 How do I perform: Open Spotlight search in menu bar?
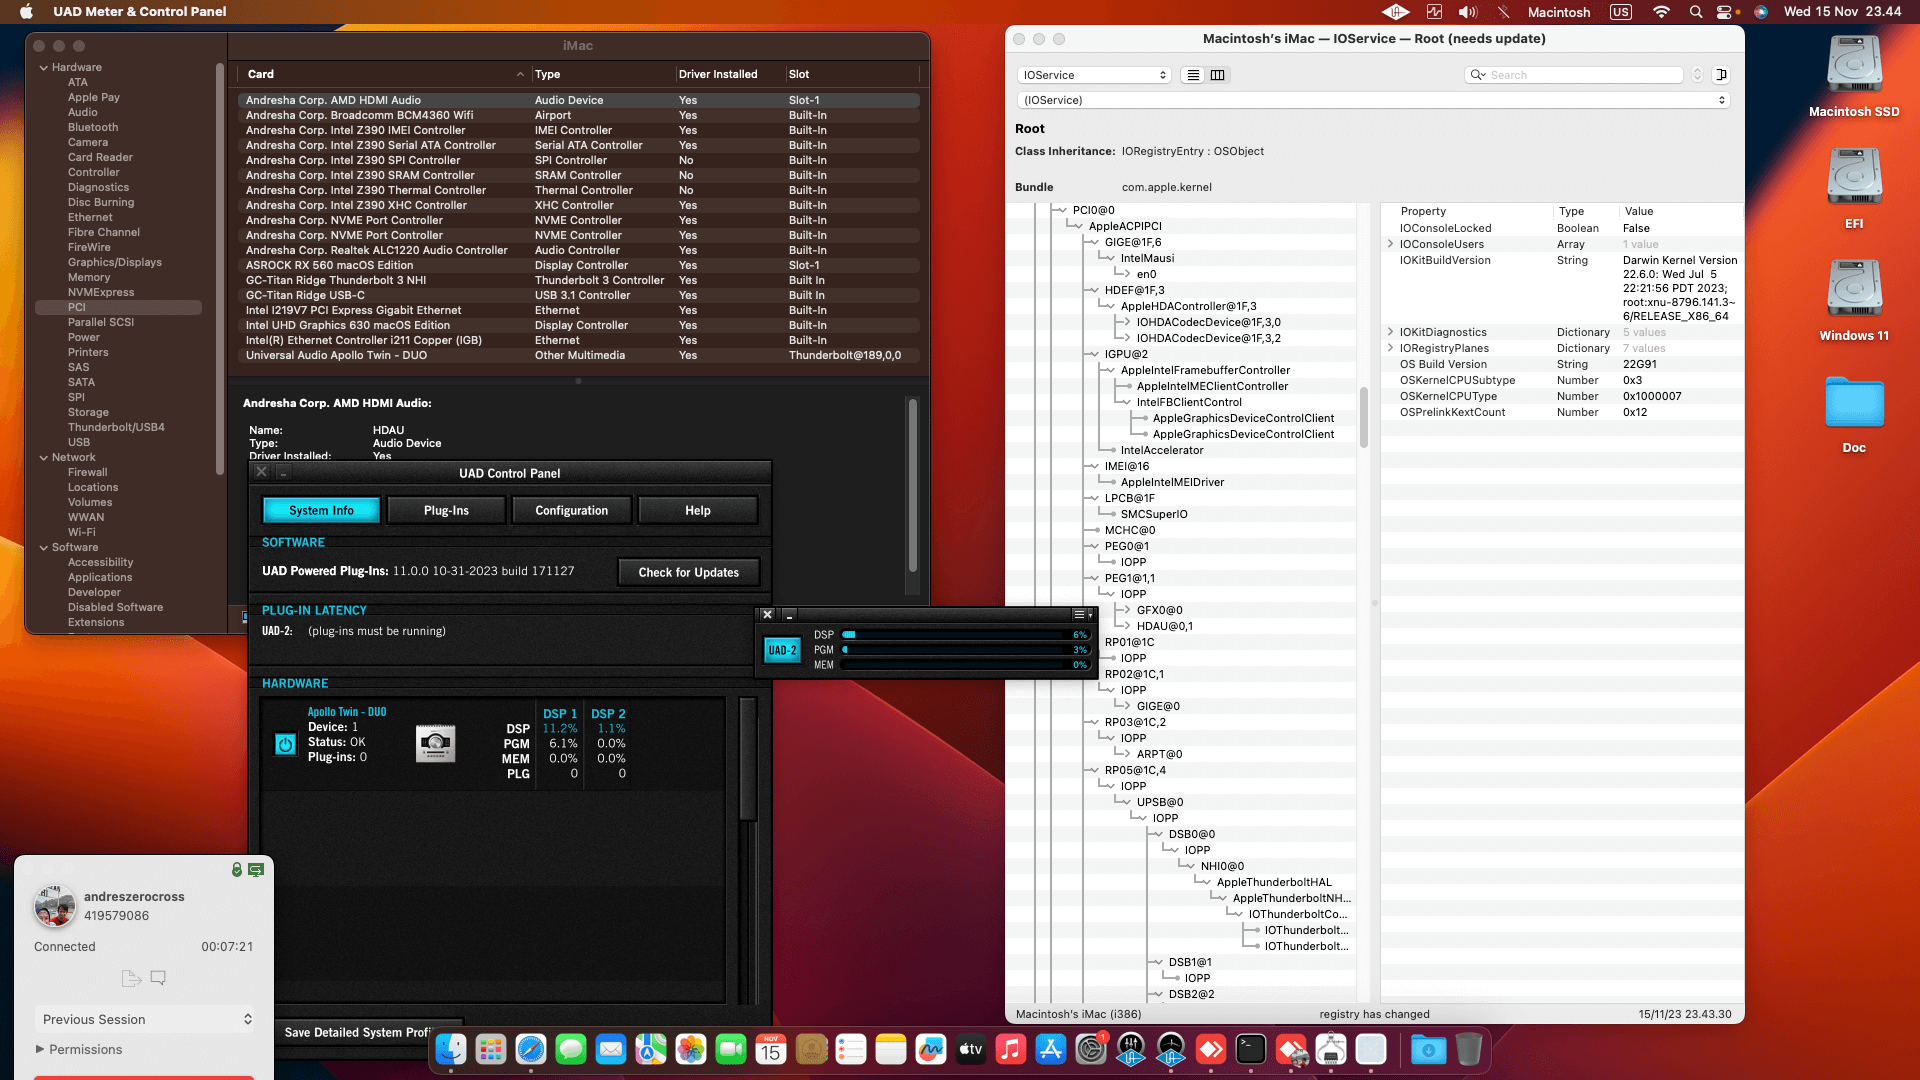(1696, 12)
